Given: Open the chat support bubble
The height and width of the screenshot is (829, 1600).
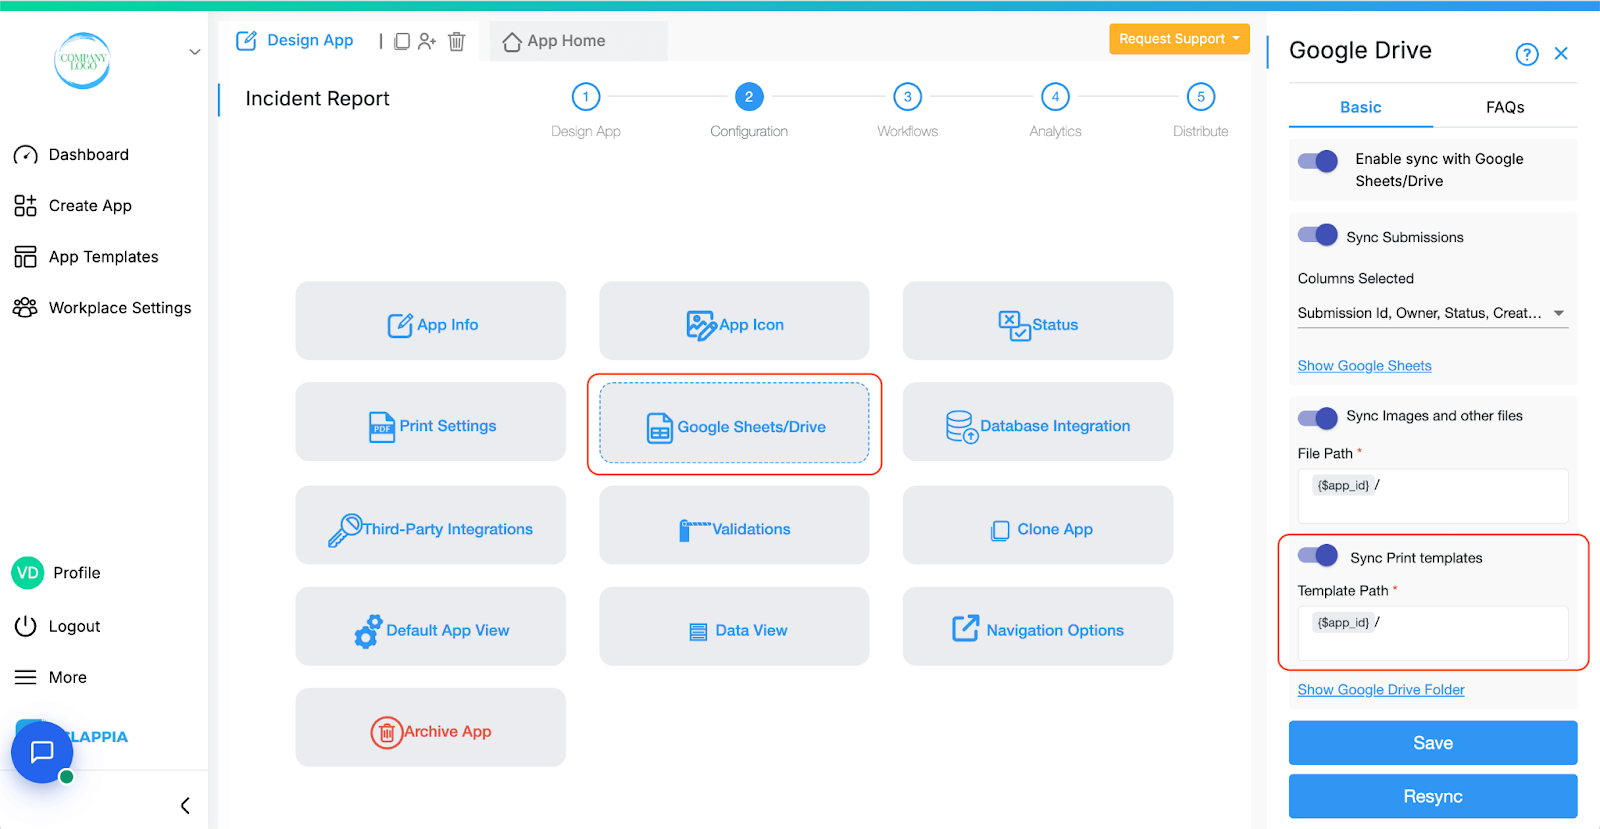Looking at the screenshot, I should point(42,752).
